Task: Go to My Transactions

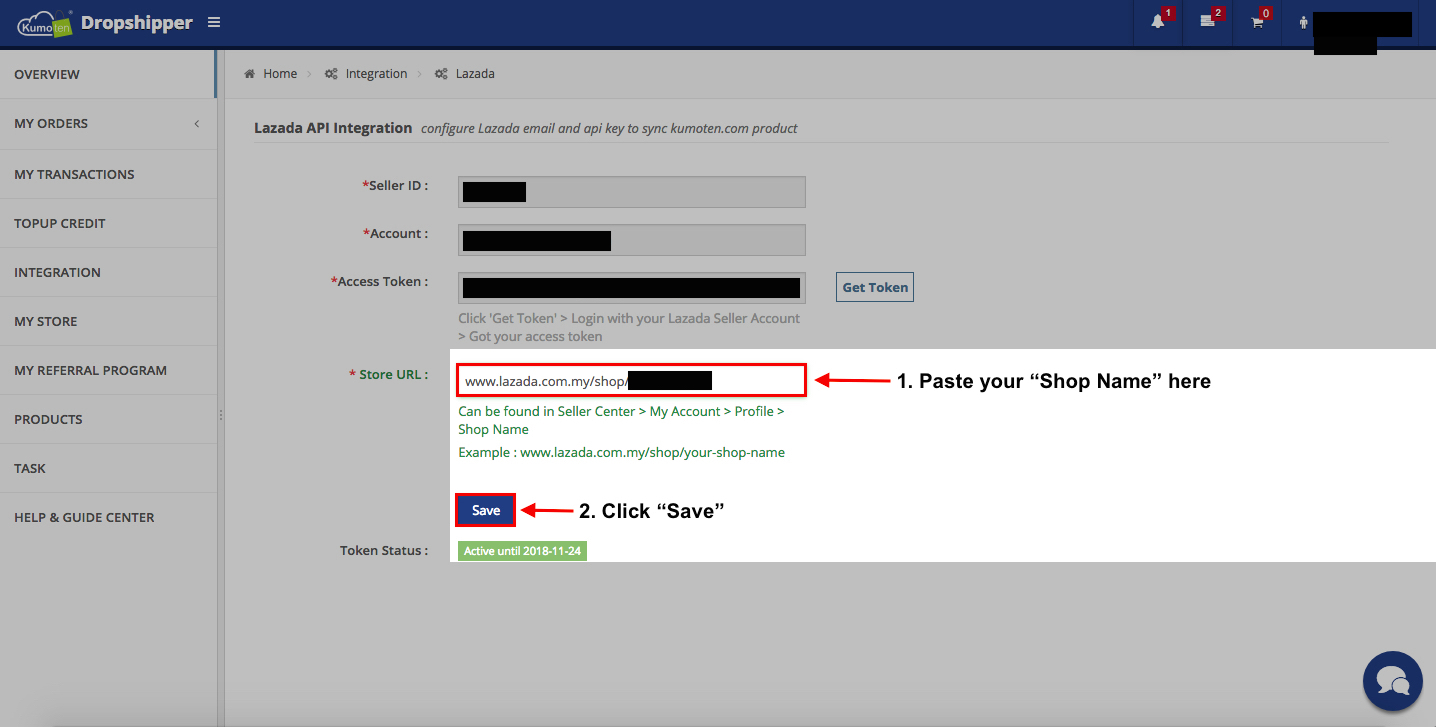Action: 108,174
